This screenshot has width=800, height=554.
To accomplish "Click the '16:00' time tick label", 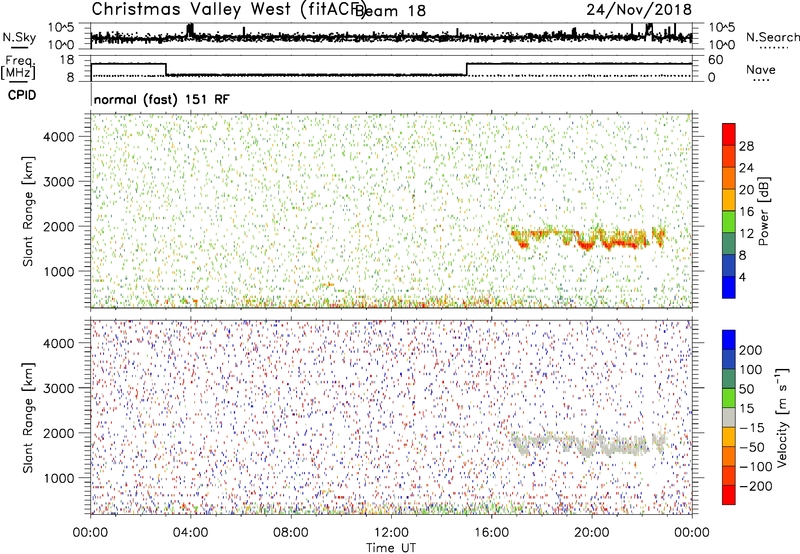I will tap(491, 533).
